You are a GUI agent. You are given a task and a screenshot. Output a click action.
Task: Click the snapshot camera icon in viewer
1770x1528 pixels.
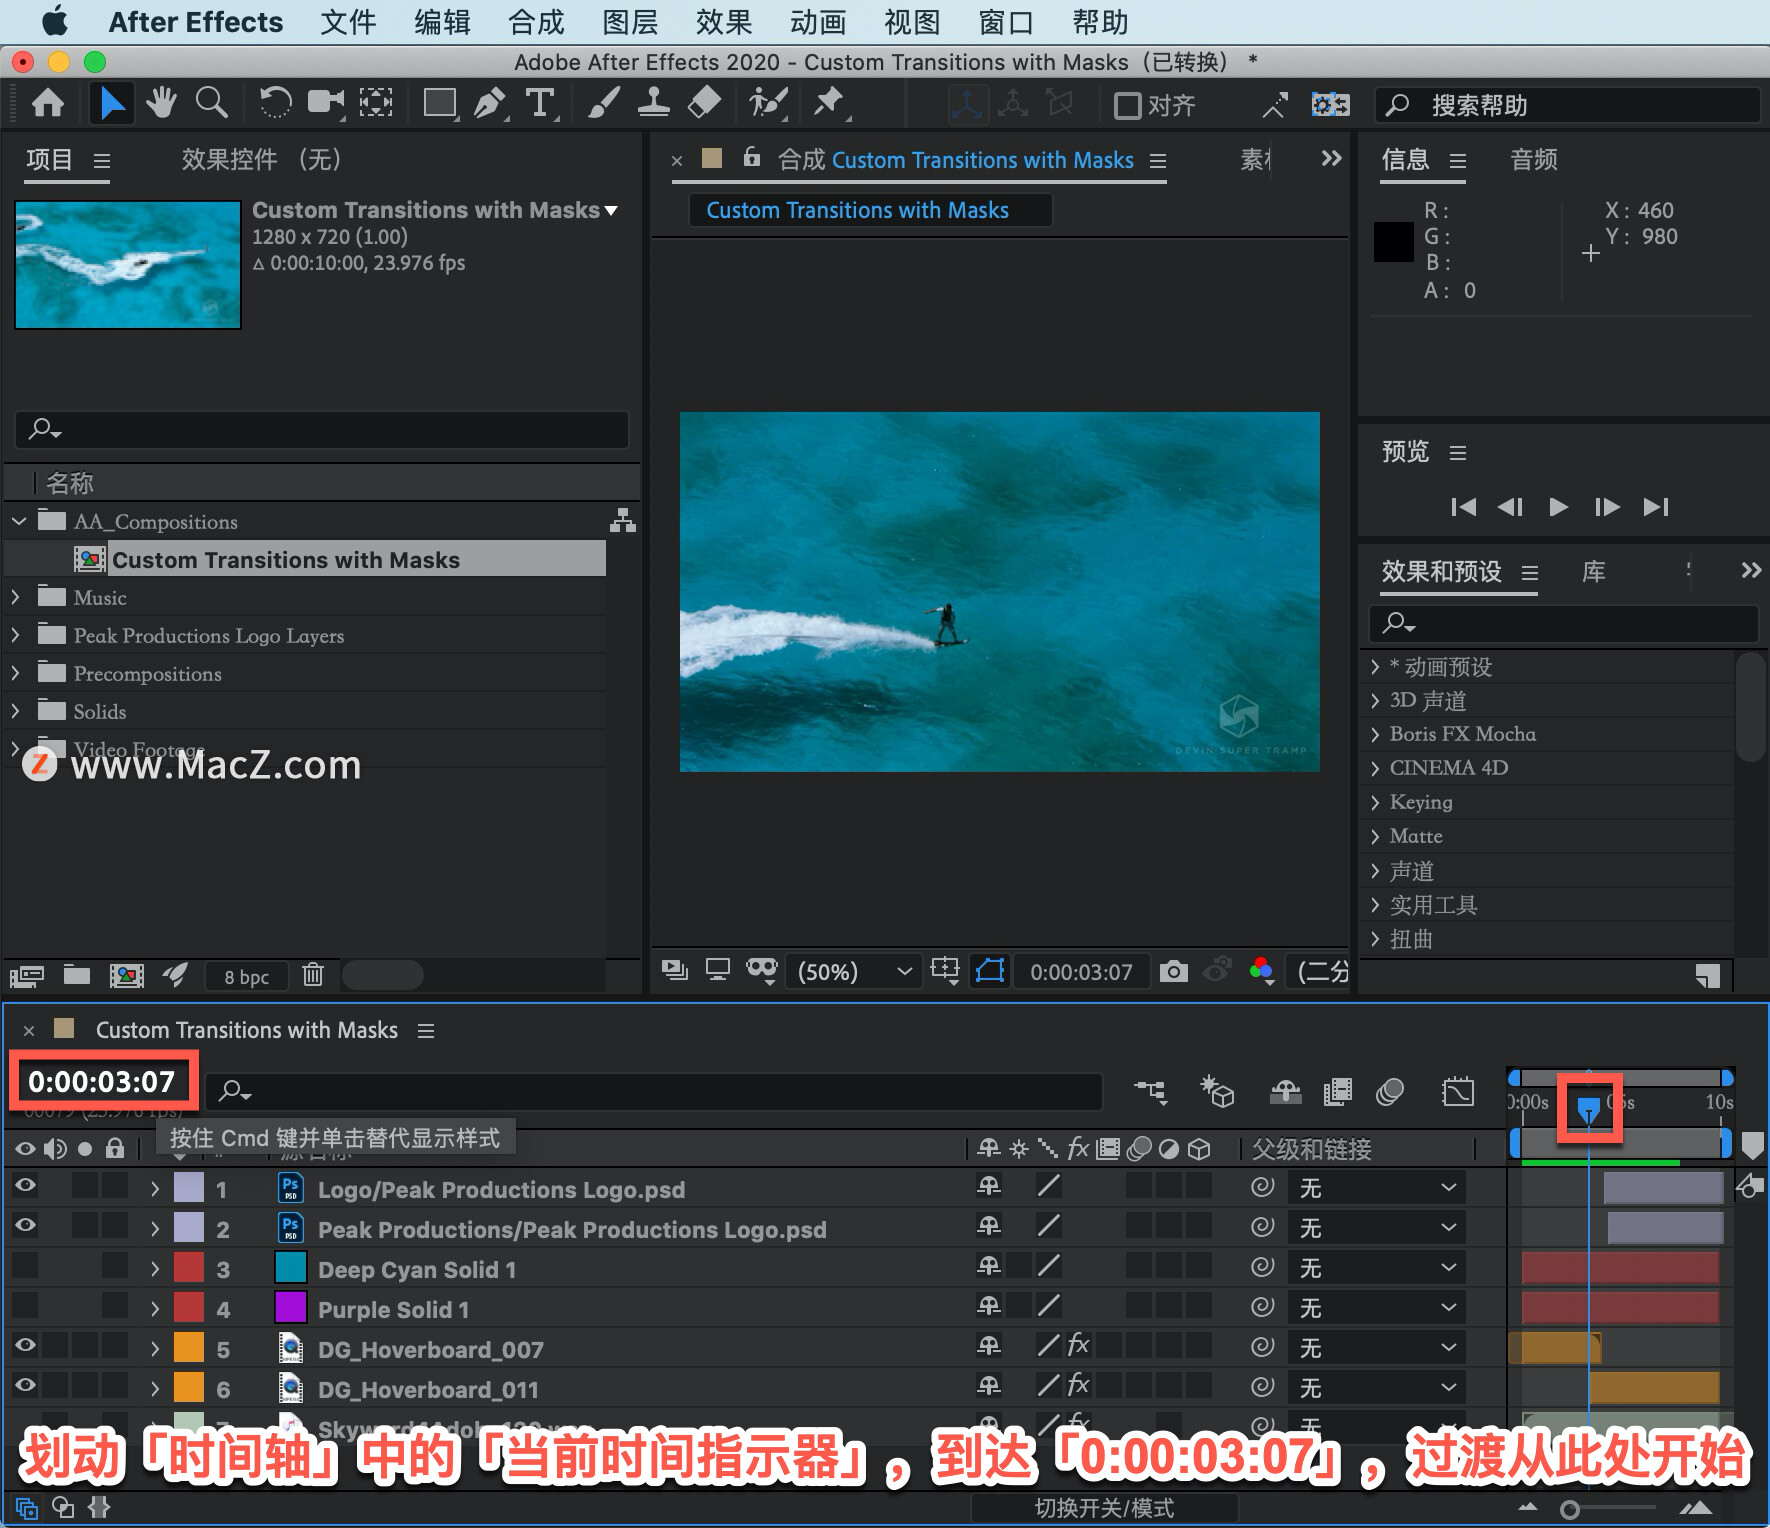(1173, 971)
